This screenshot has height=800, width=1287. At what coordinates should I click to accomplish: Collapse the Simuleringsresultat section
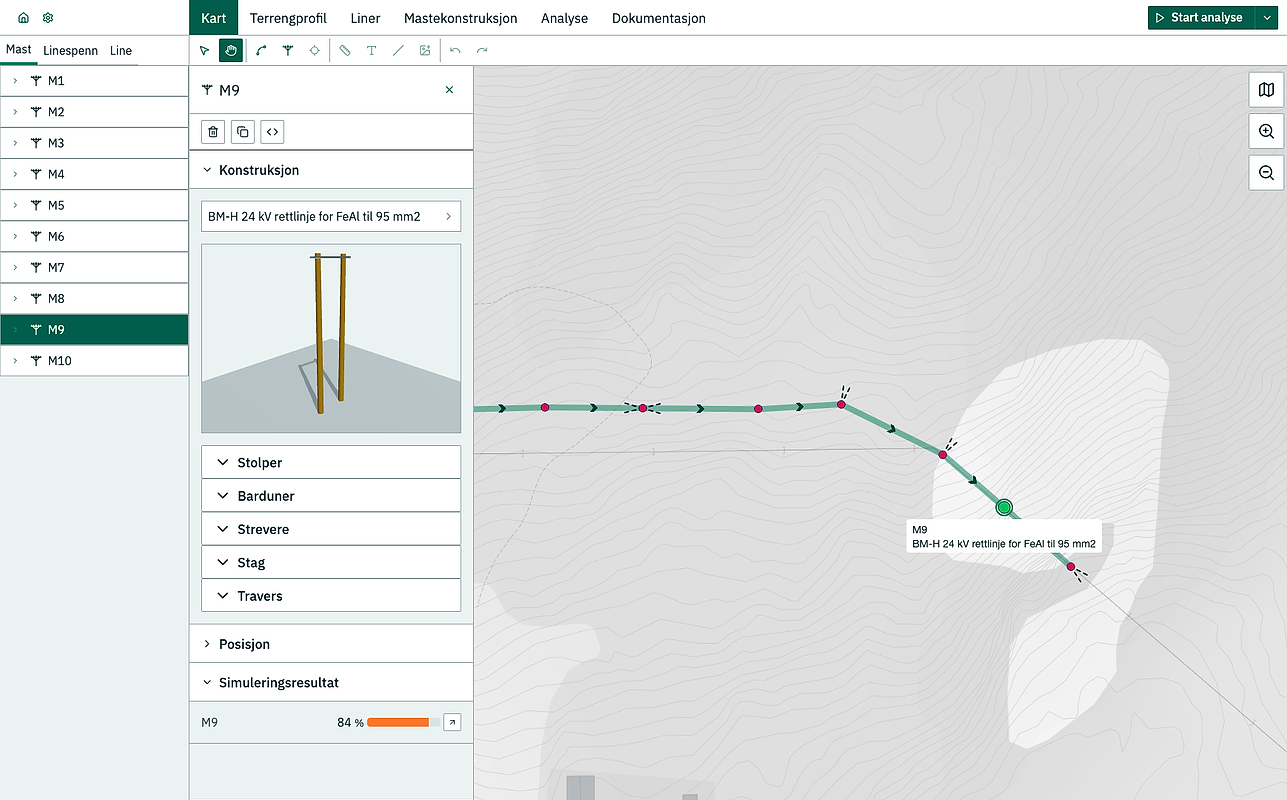click(x=331, y=682)
